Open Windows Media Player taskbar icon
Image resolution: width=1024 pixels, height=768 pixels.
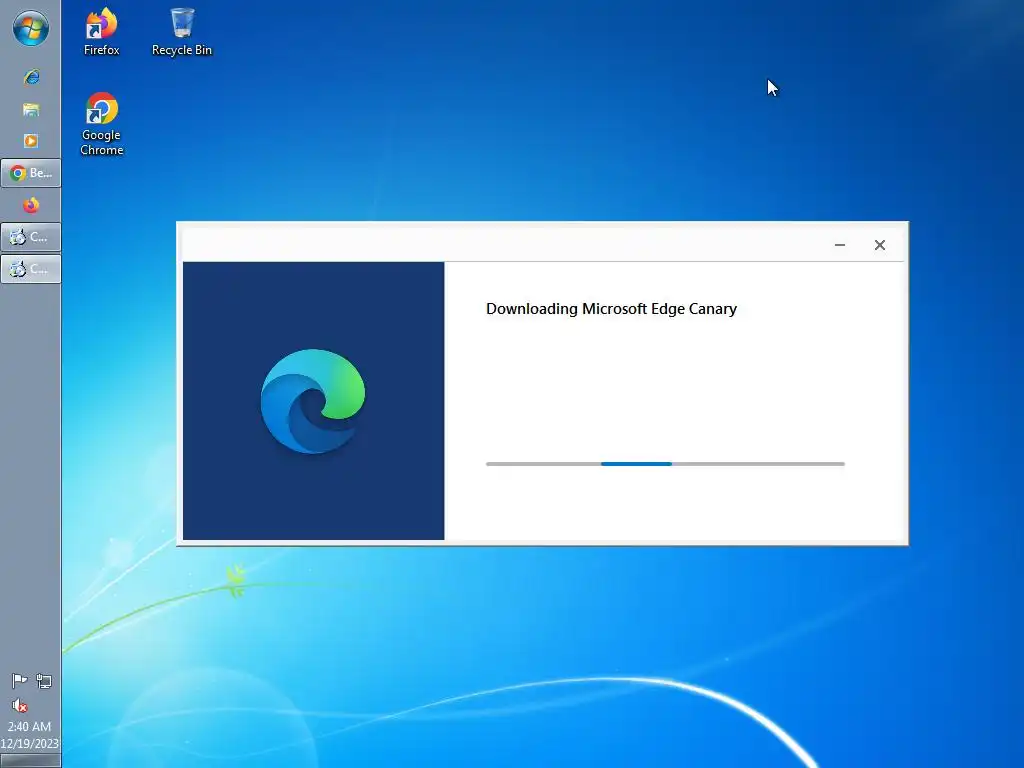[31, 141]
